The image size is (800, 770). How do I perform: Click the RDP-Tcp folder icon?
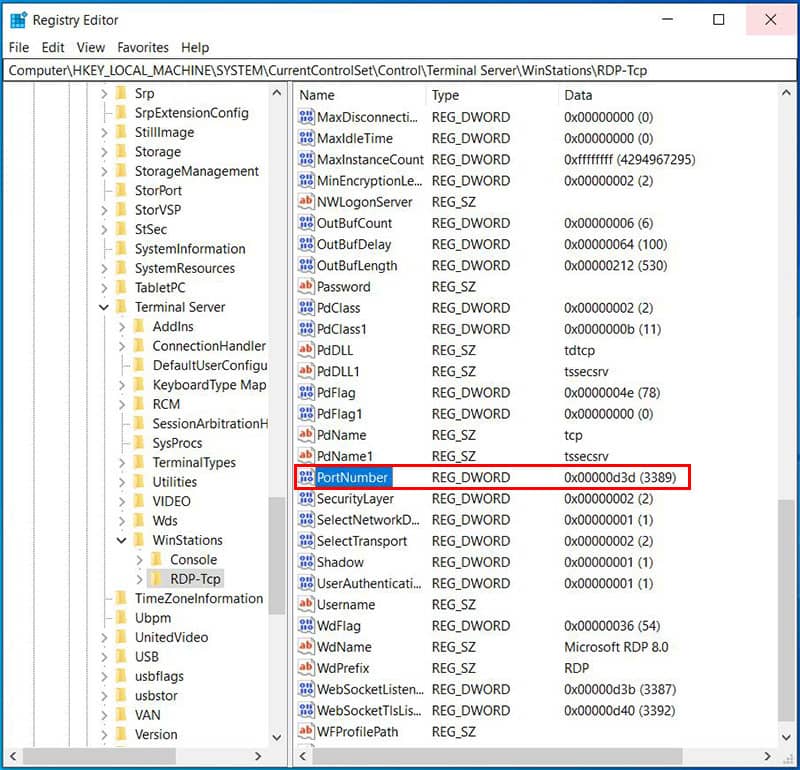click(x=156, y=579)
